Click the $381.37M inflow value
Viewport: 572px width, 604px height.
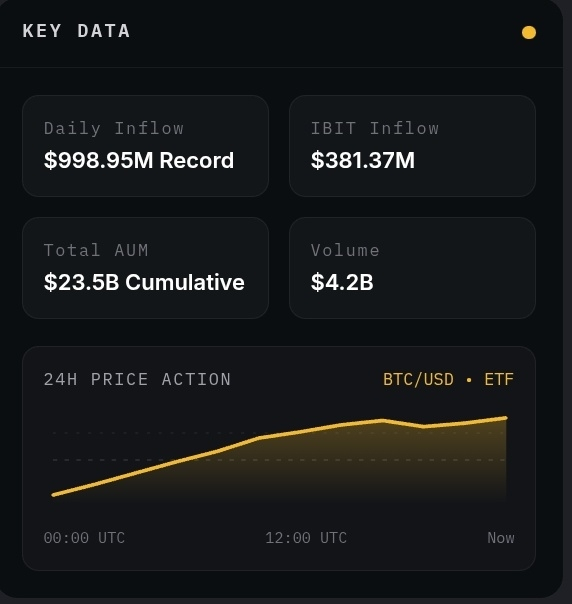[x=363, y=160]
